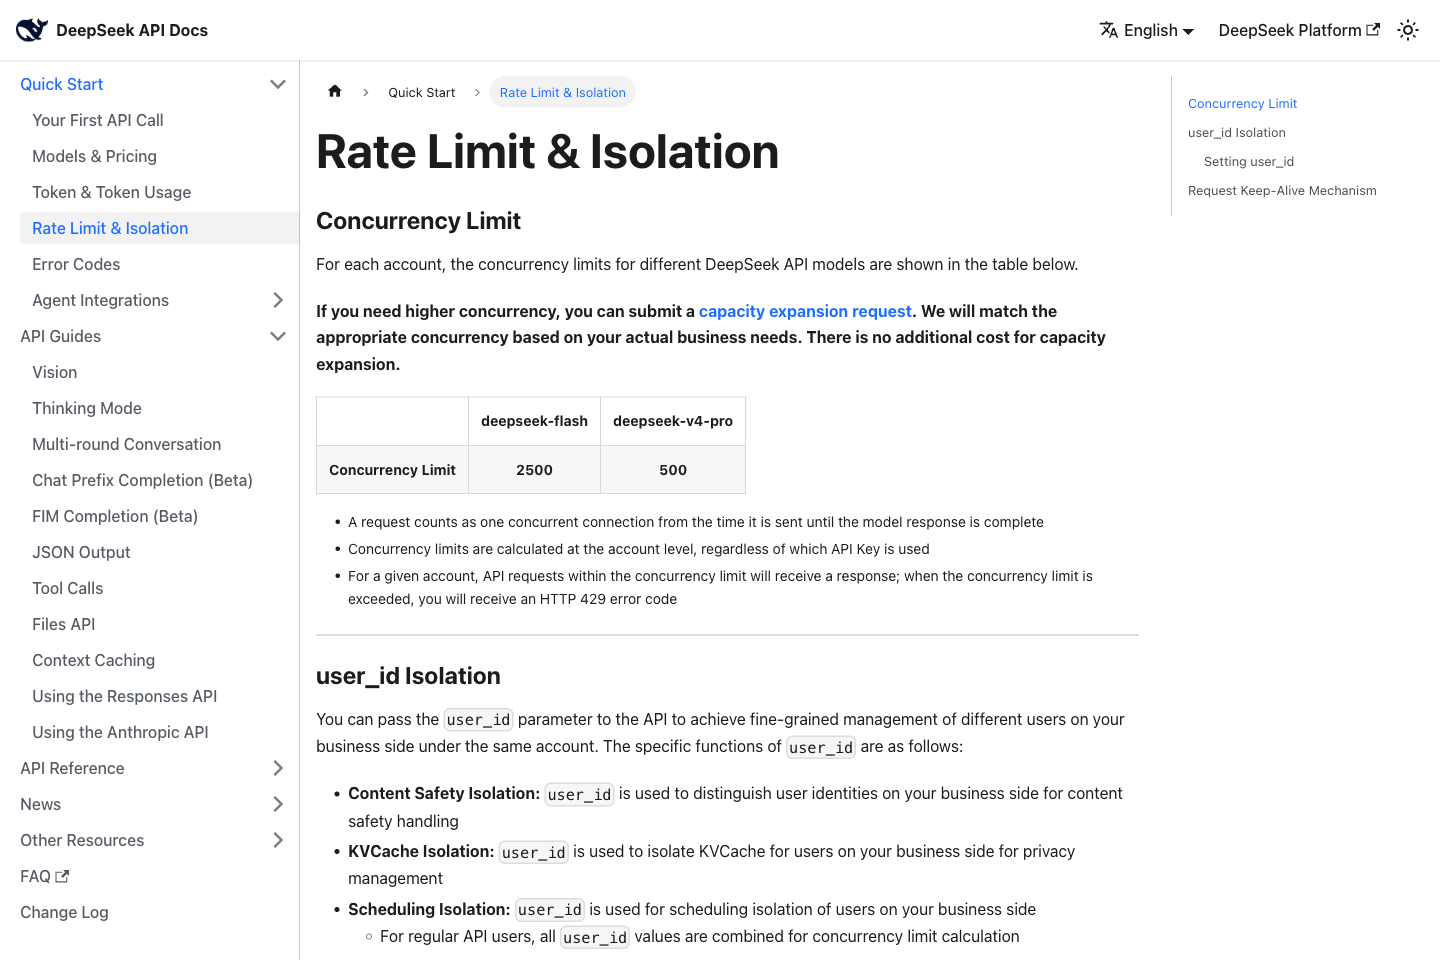Open the English language dropdown
Viewport: 1440px width, 960px height.
[1147, 30]
